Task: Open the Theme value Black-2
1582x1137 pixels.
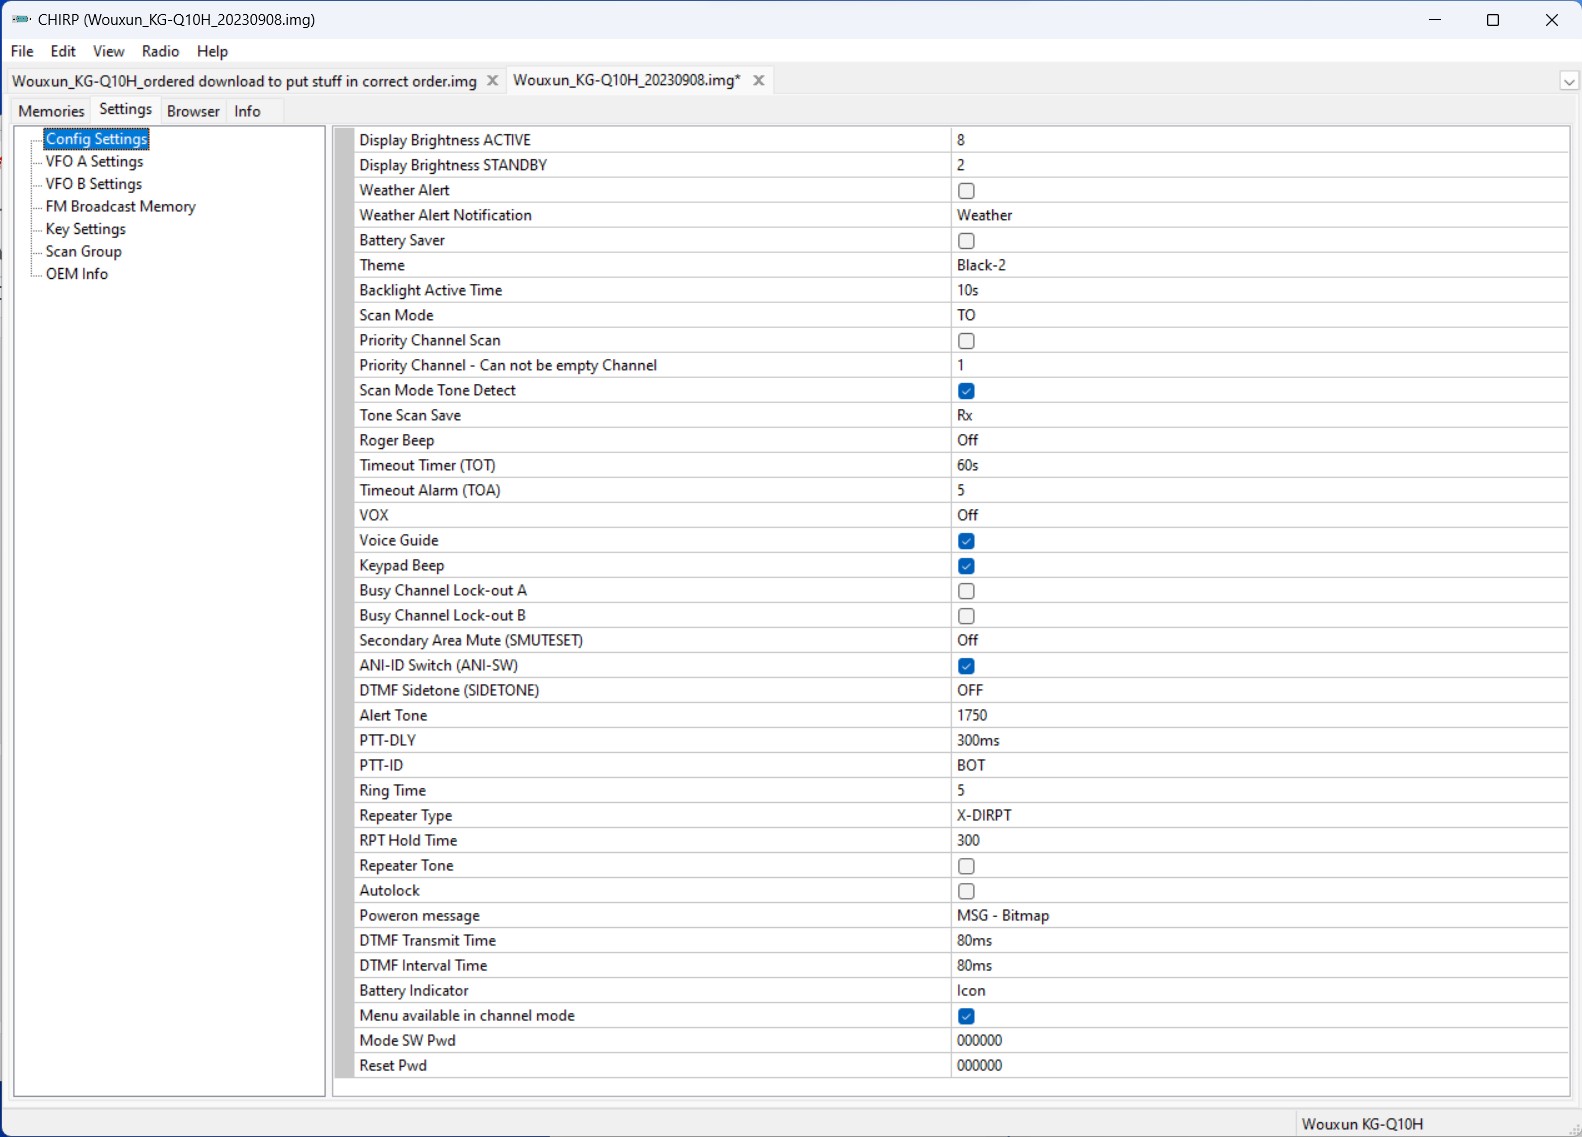Action: pyautogui.click(x=1259, y=265)
